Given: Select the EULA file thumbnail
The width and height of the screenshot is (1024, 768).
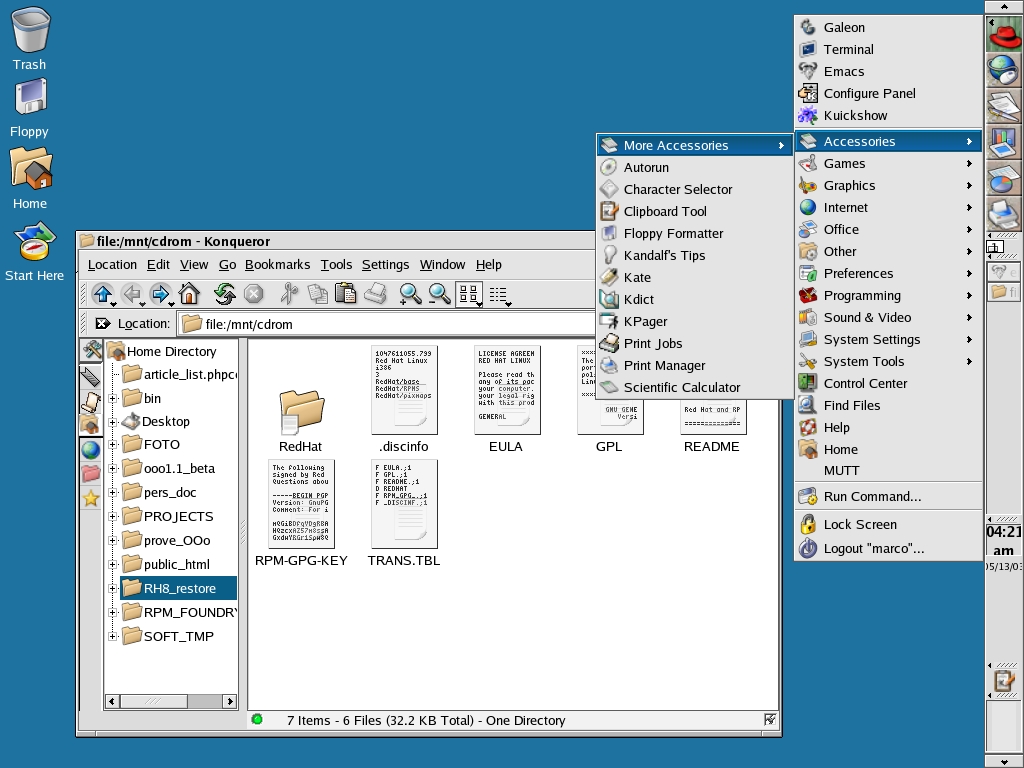Looking at the screenshot, I should (506, 391).
